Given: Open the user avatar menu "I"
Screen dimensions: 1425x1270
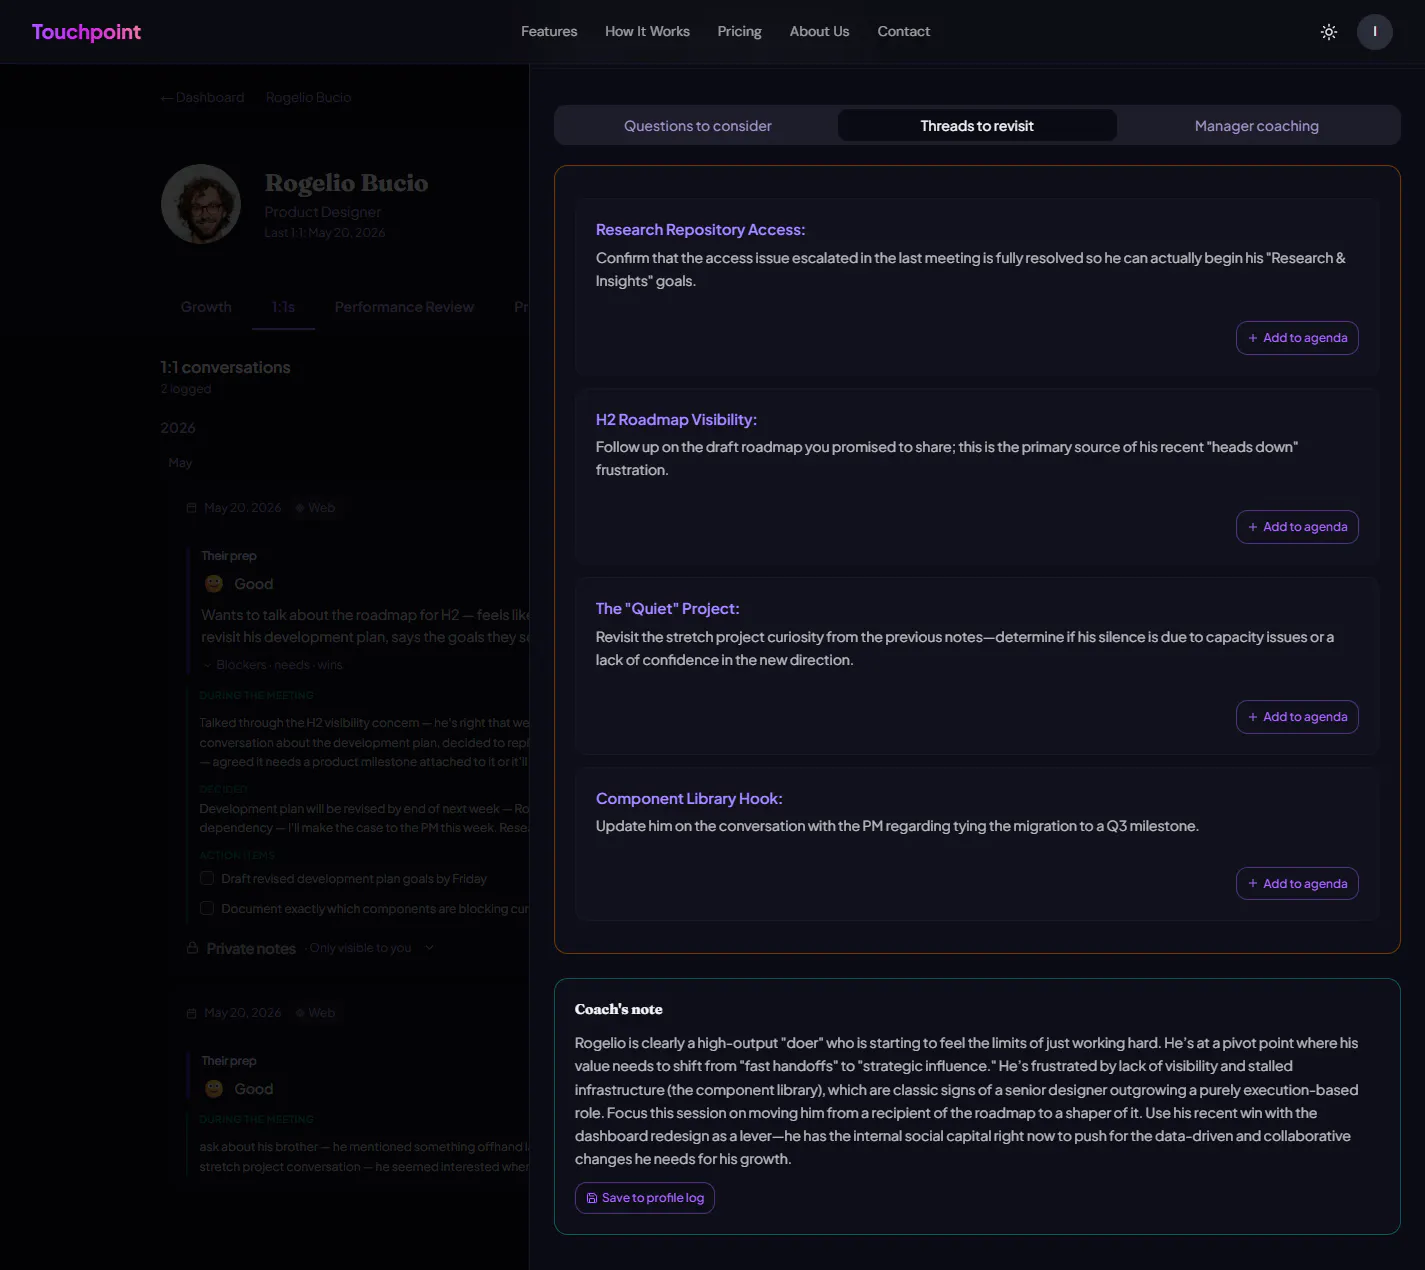Looking at the screenshot, I should 1374,32.
